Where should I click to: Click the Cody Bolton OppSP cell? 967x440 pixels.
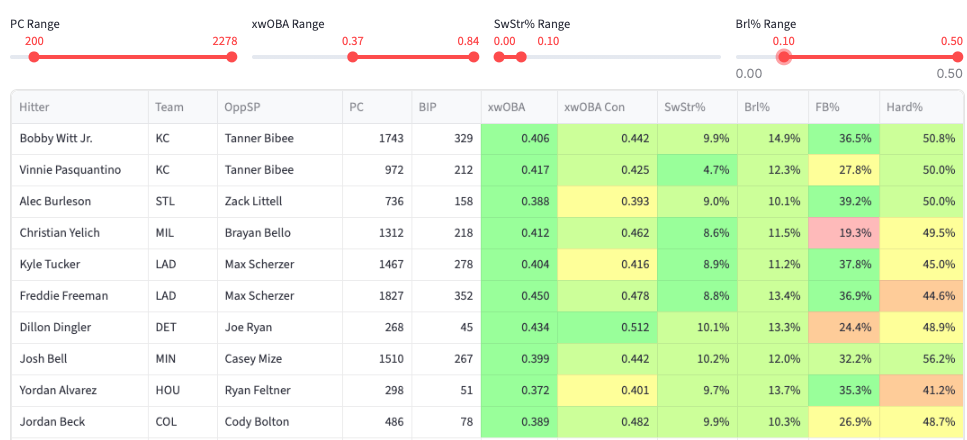[x=280, y=422]
